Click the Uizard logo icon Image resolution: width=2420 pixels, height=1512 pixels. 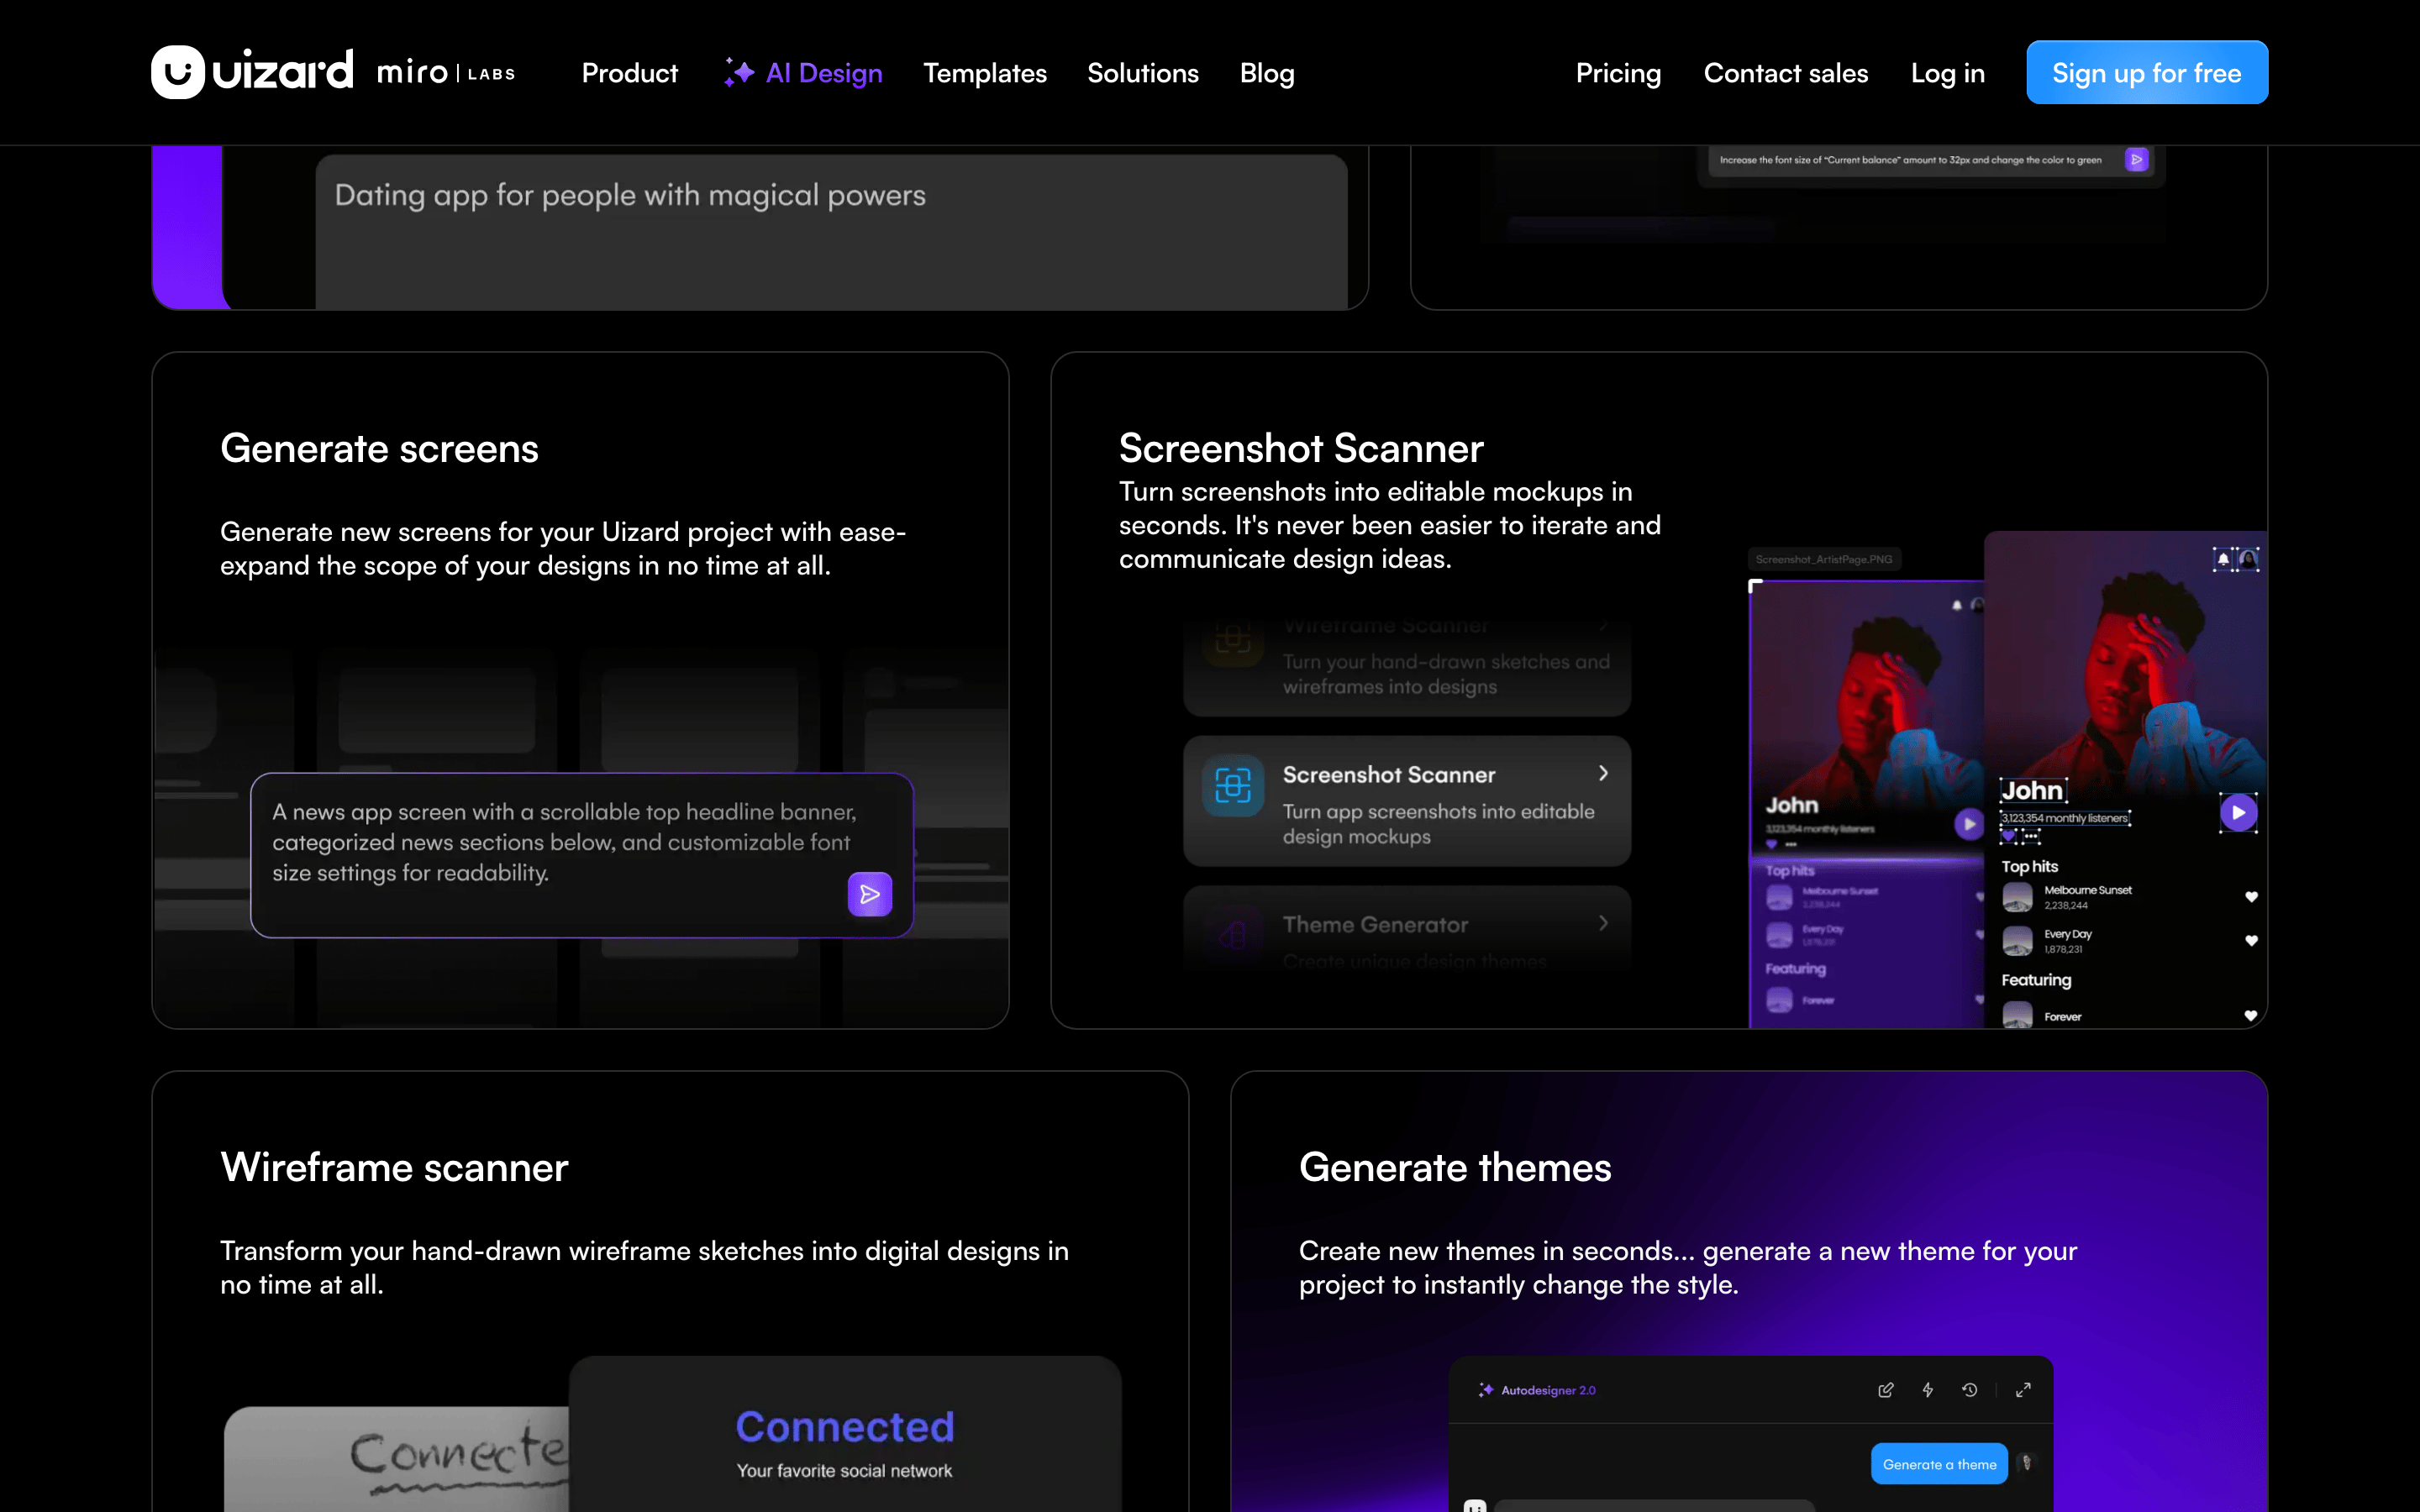pos(178,72)
